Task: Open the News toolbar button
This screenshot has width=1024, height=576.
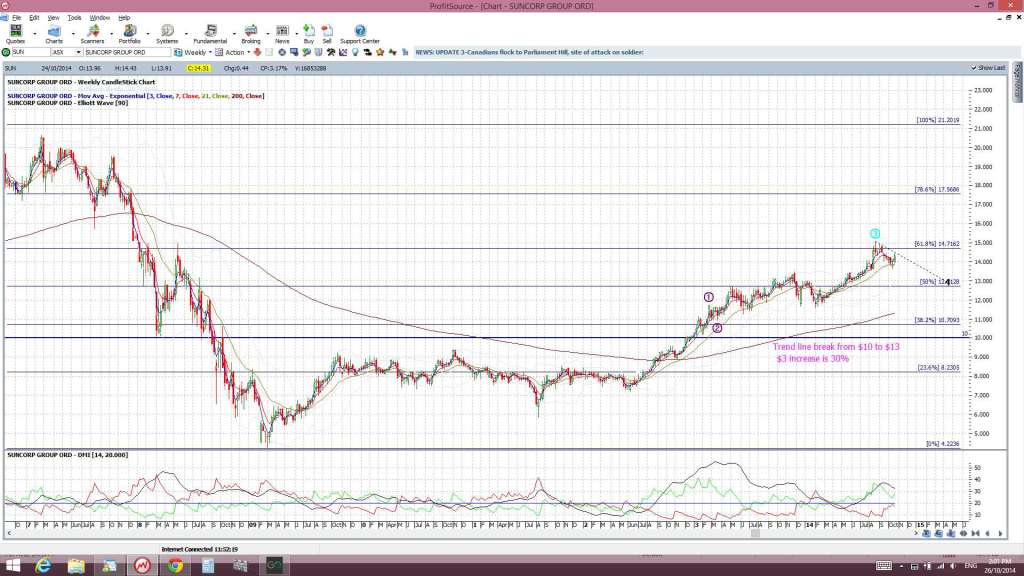Action: 282,34
